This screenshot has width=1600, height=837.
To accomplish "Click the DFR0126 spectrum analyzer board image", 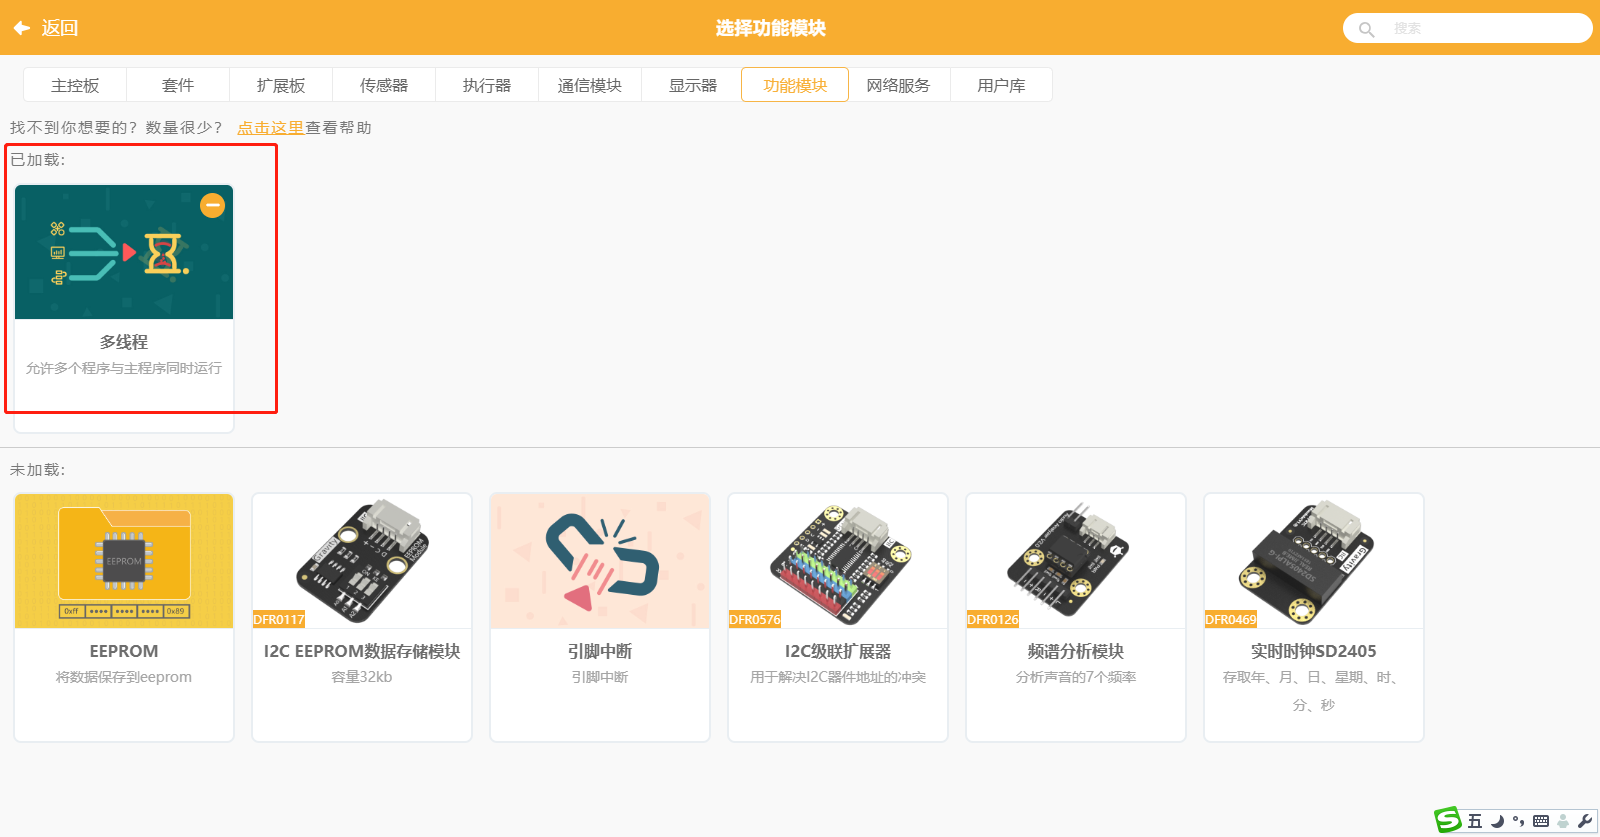I will (1076, 561).
